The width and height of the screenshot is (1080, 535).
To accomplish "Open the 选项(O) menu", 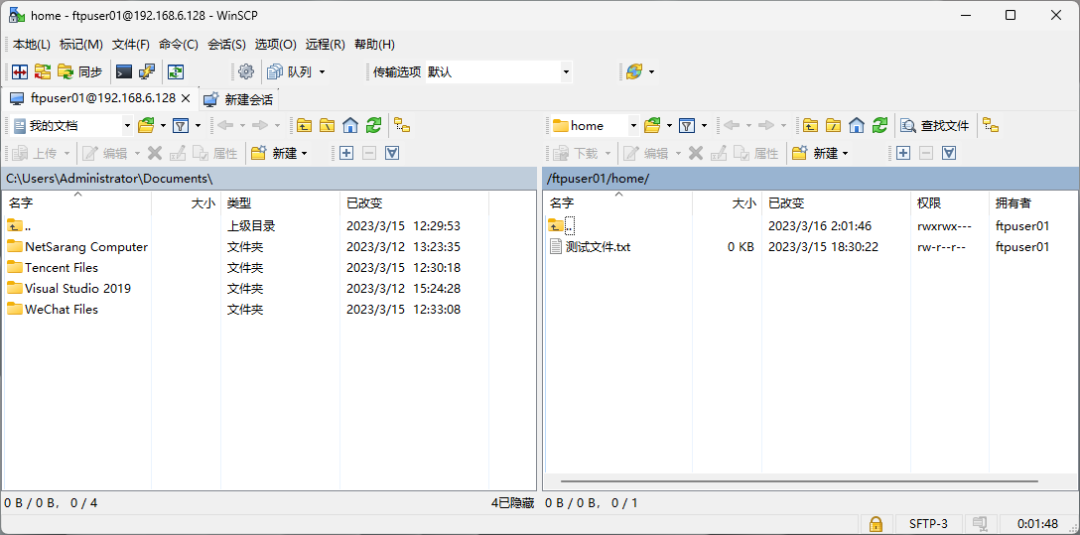I will 276,44.
